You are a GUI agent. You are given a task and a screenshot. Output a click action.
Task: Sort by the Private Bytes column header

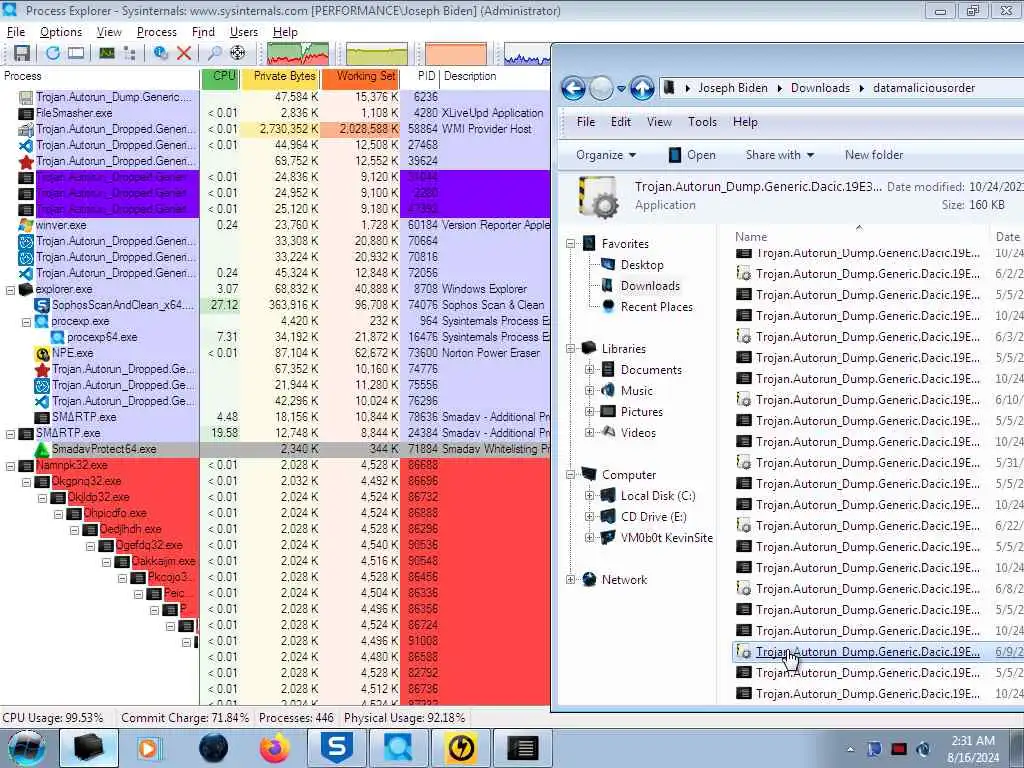coord(280,76)
